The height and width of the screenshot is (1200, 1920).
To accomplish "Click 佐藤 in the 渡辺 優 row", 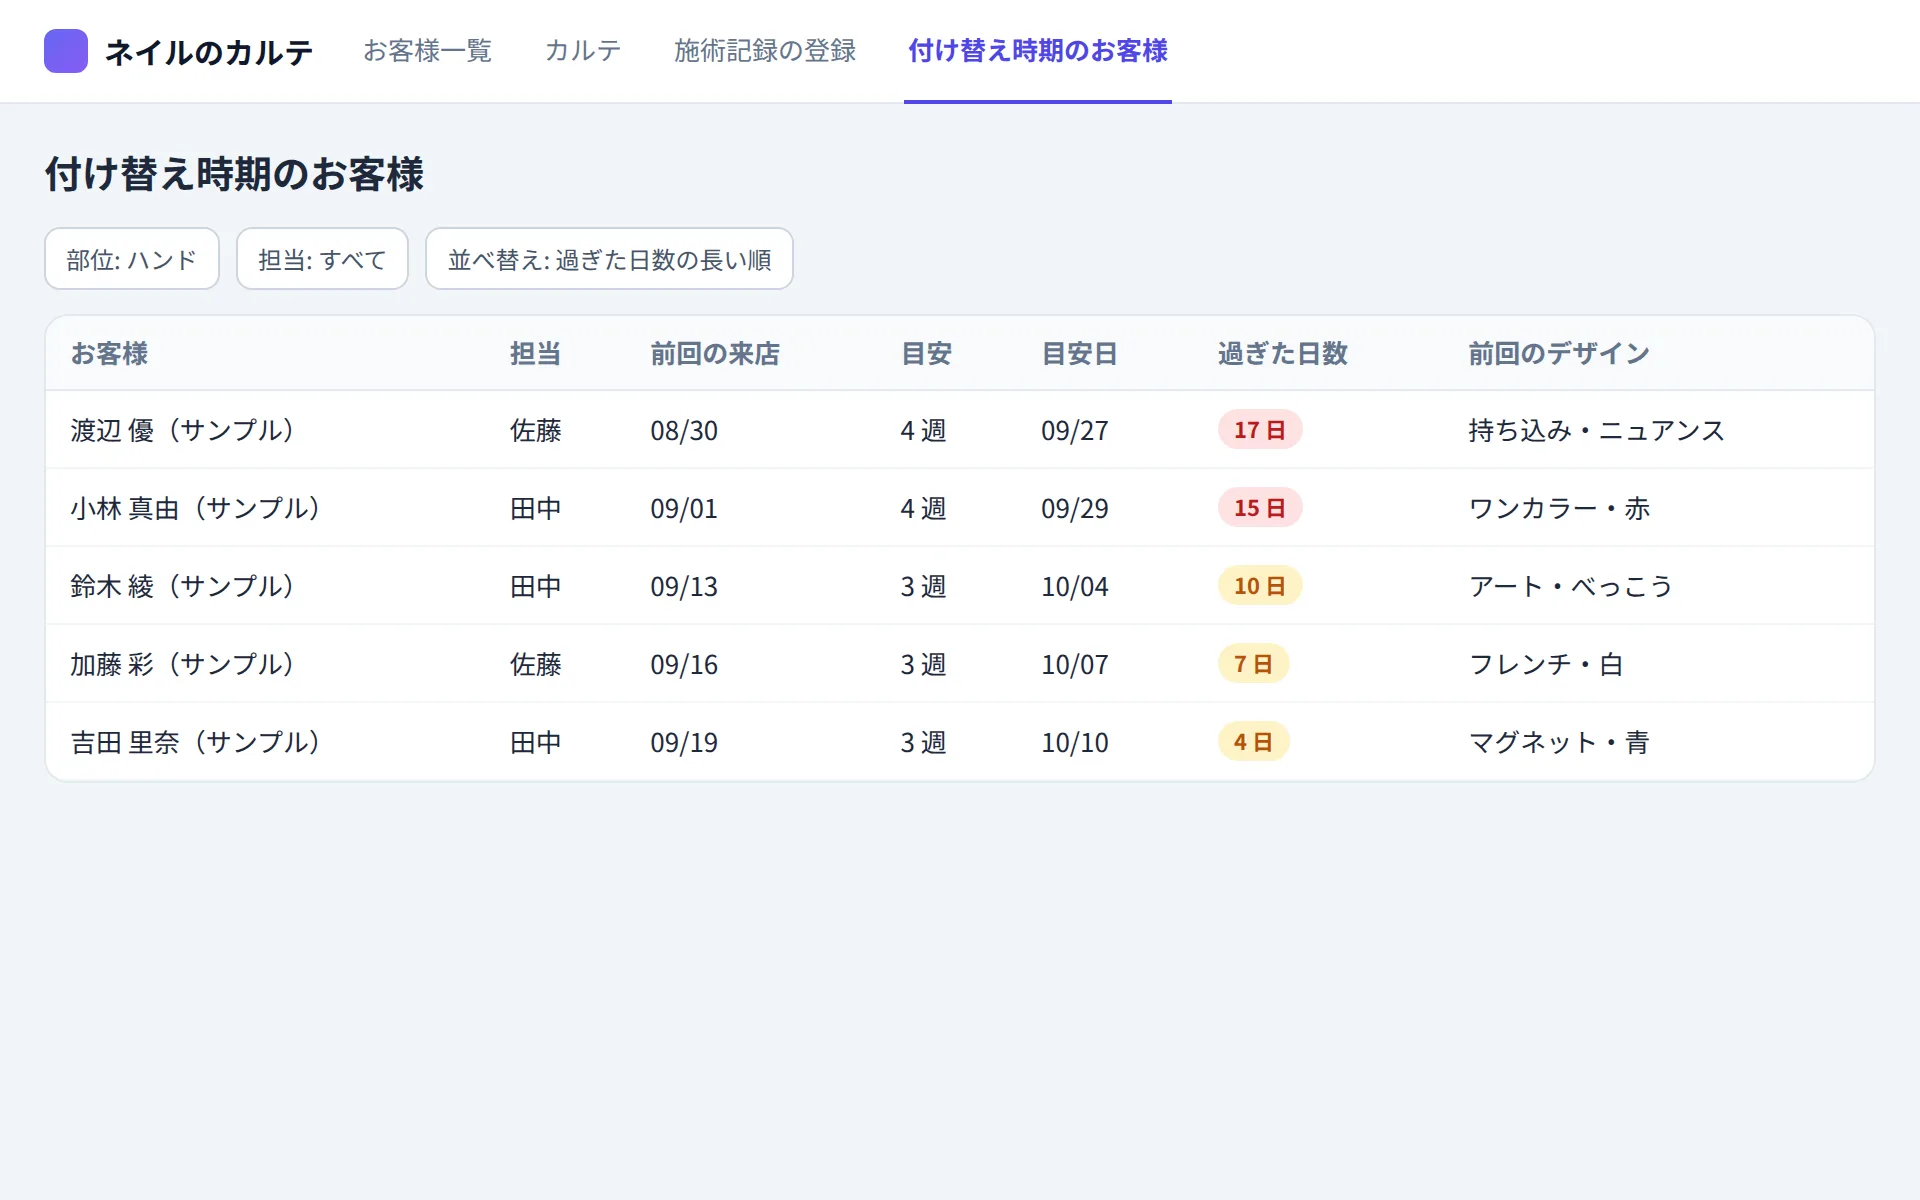I will pos(535,430).
